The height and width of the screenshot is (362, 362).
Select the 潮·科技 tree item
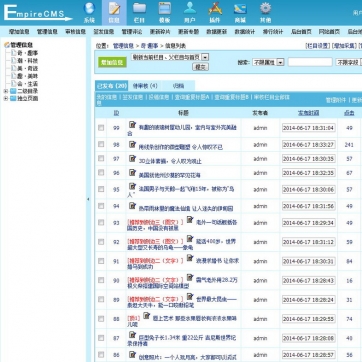[x=28, y=61]
